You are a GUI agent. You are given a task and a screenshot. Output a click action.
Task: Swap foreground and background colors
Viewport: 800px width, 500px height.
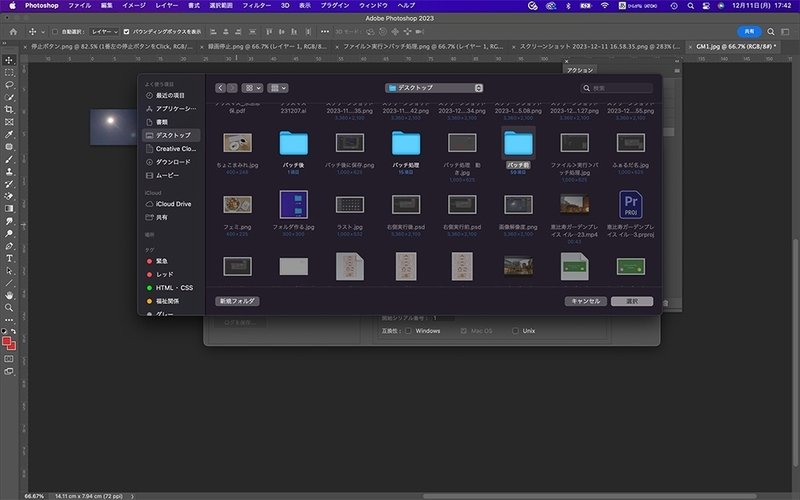click(x=13, y=331)
